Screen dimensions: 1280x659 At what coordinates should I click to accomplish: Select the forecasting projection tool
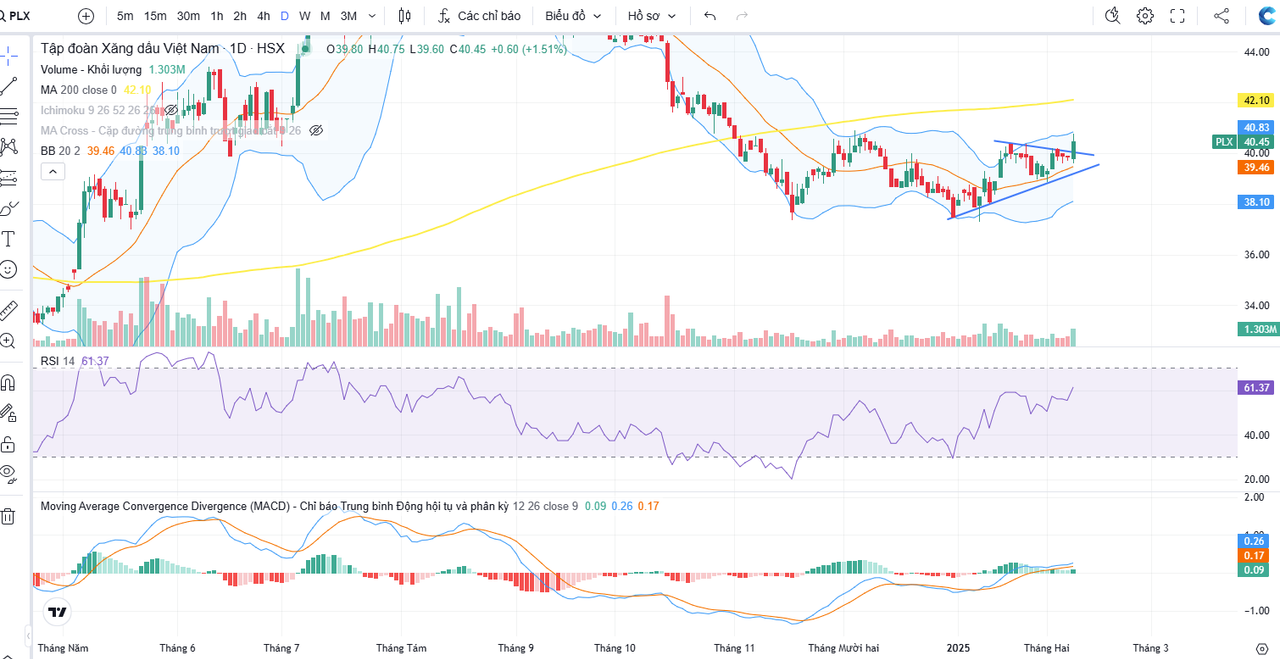point(8,177)
